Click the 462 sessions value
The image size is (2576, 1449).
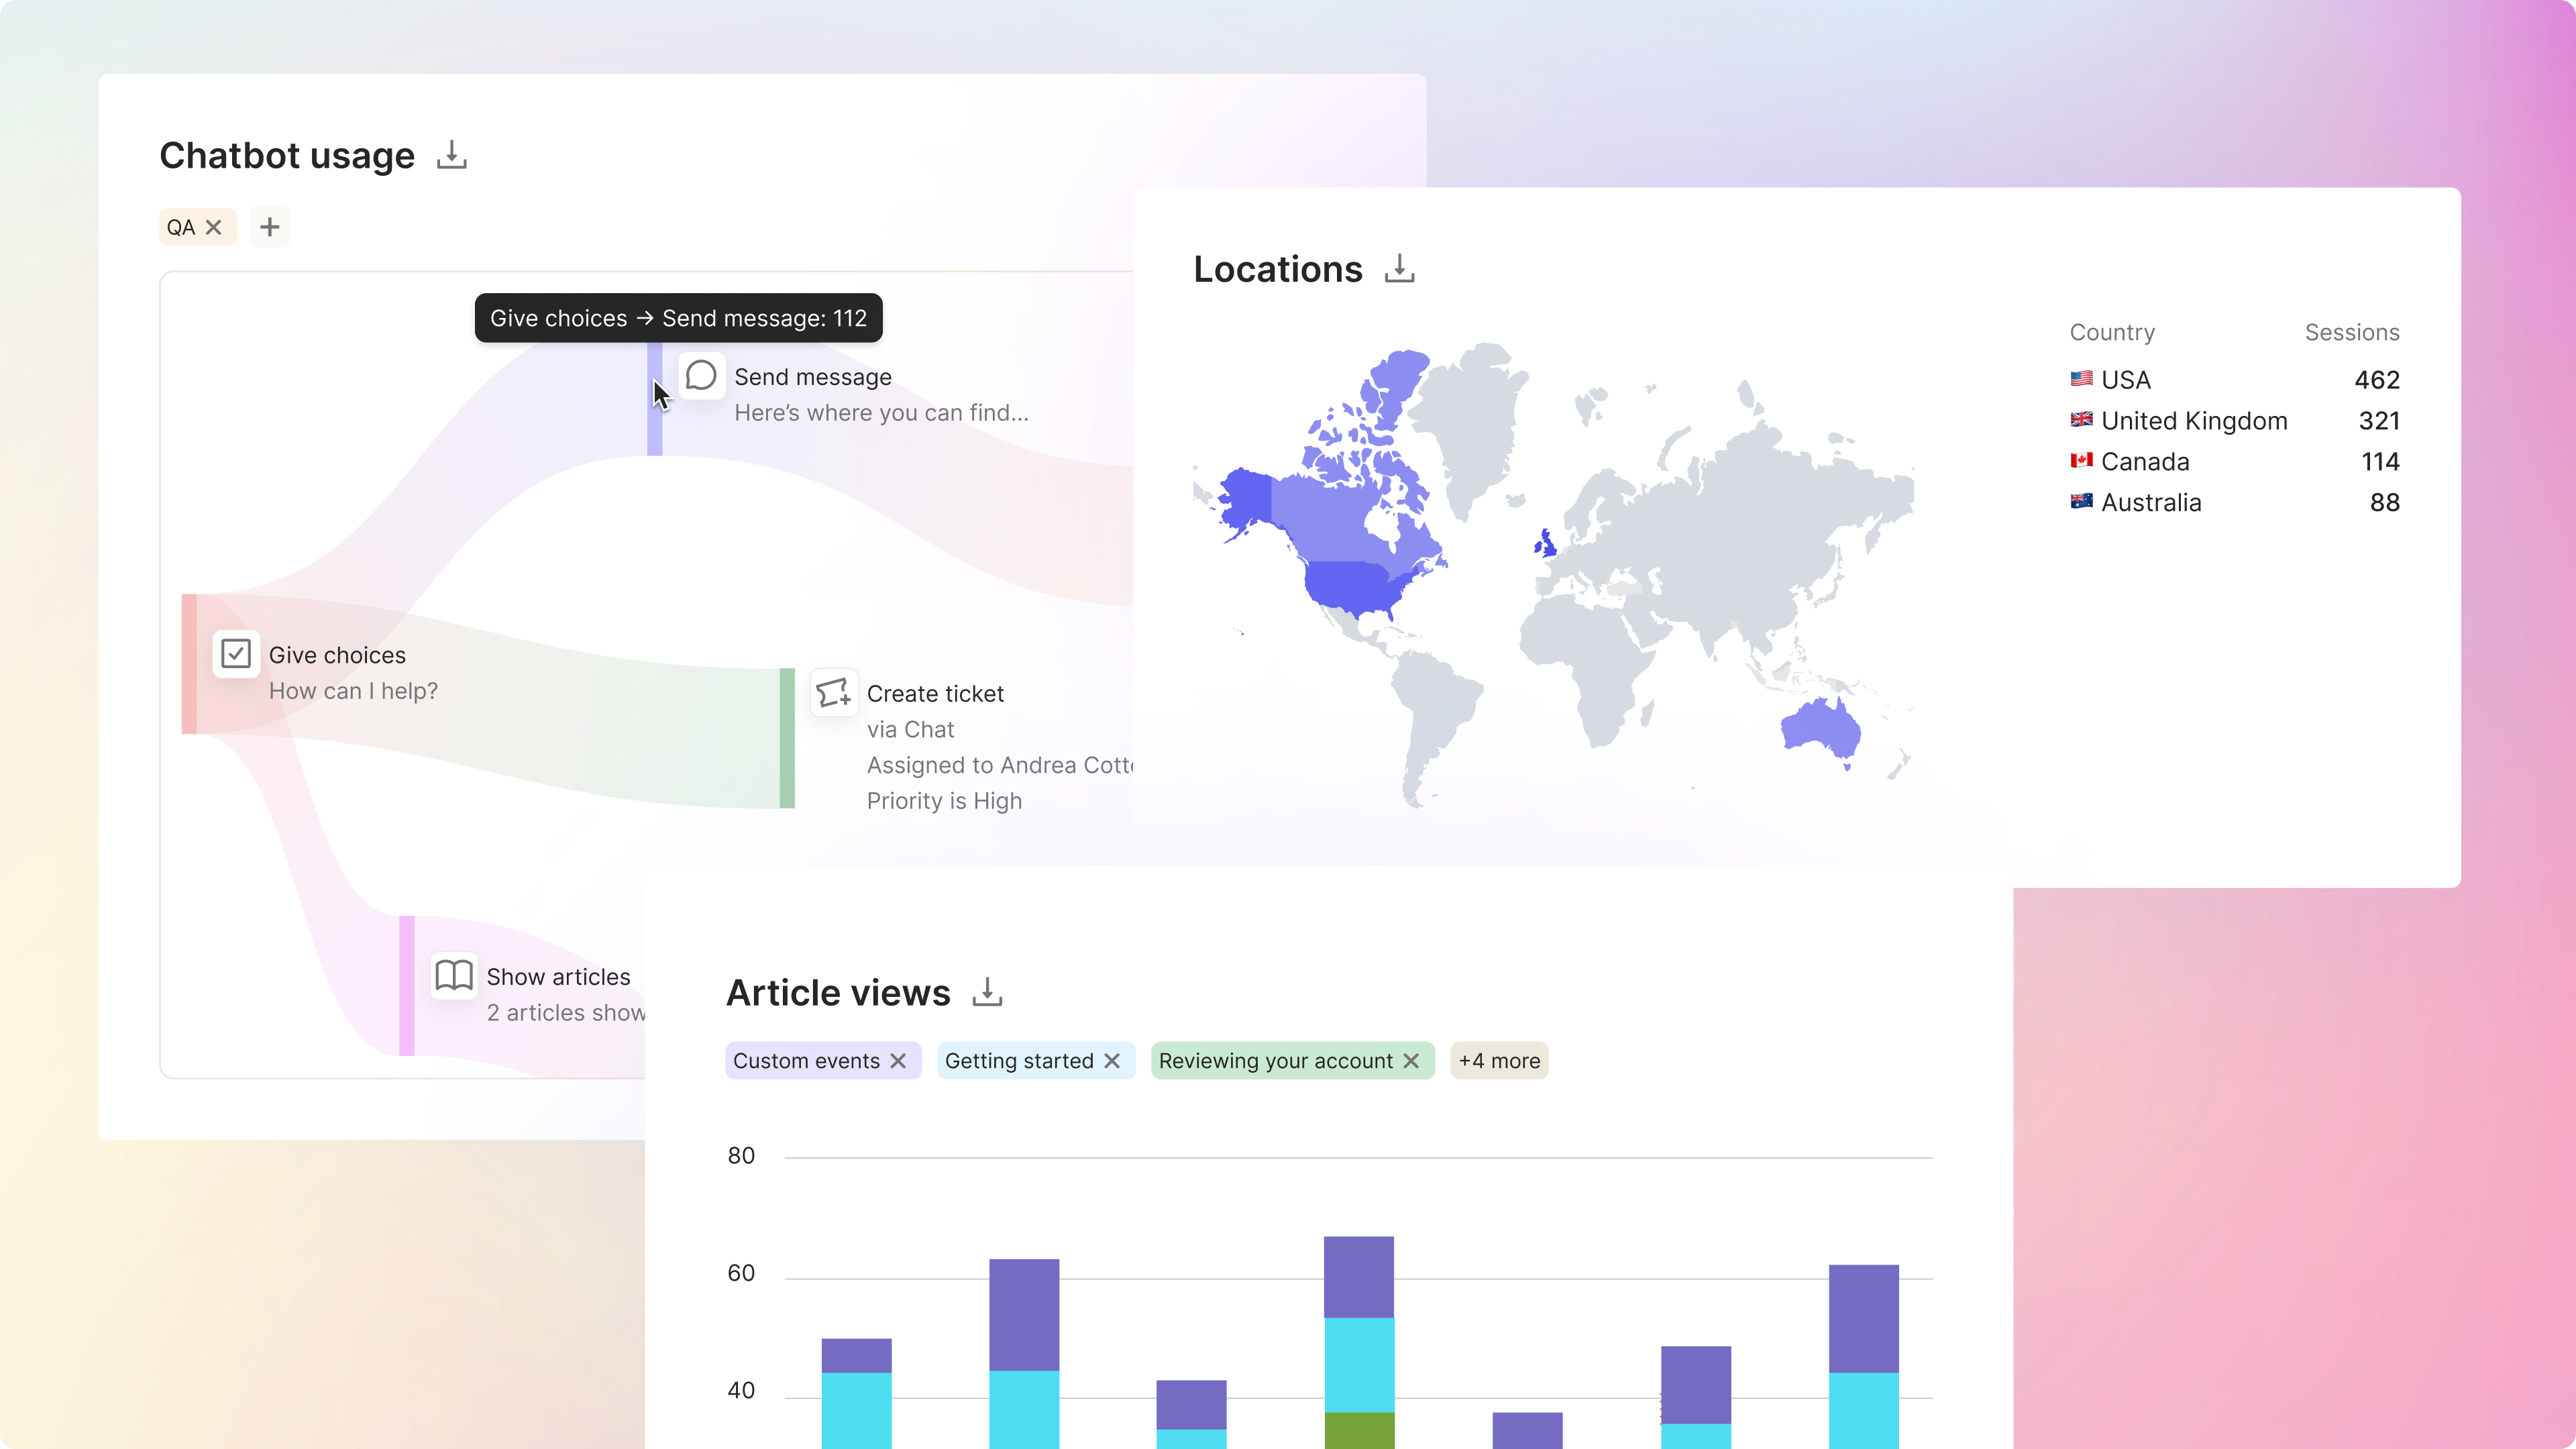click(2377, 380)
